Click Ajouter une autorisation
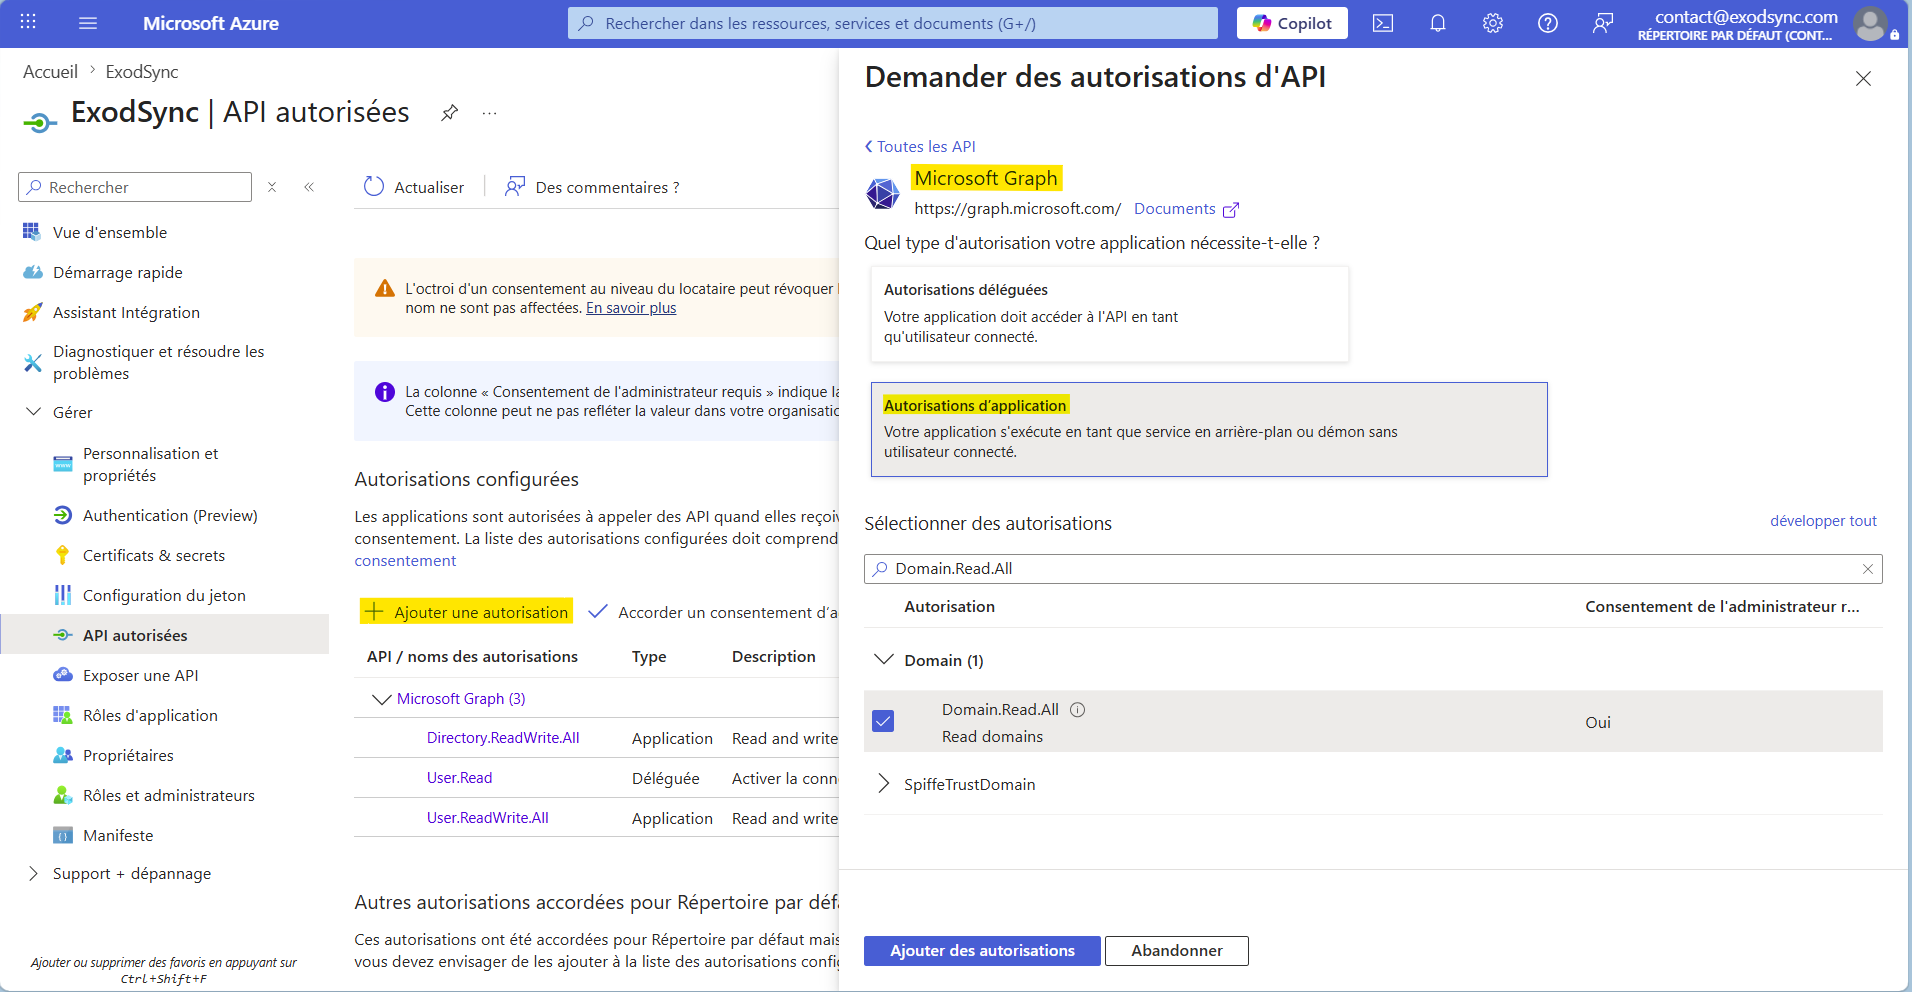This screenshot has height=992, width=1912. pos(467,612)
